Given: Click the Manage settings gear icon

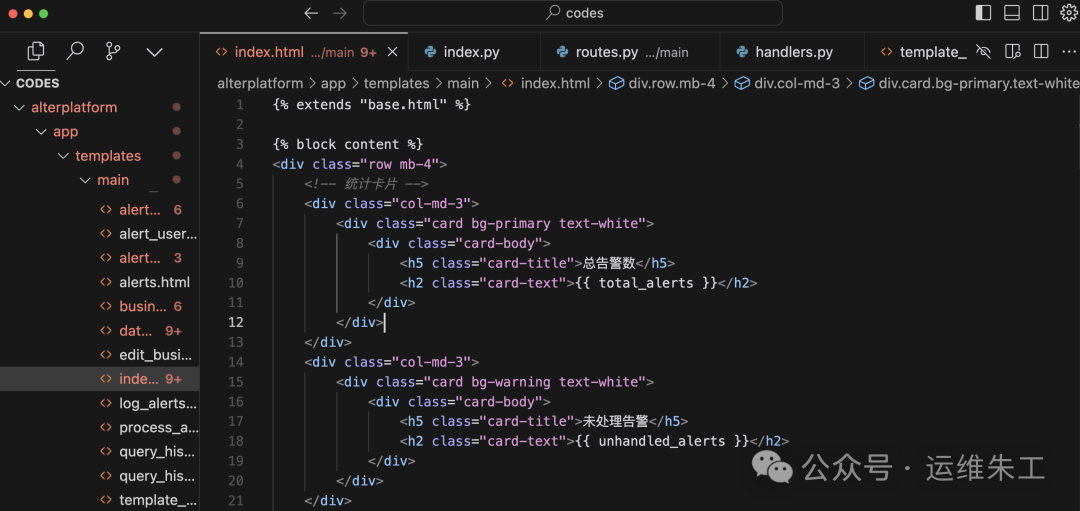Looking at the screenshot, I should coord(1069,13).
